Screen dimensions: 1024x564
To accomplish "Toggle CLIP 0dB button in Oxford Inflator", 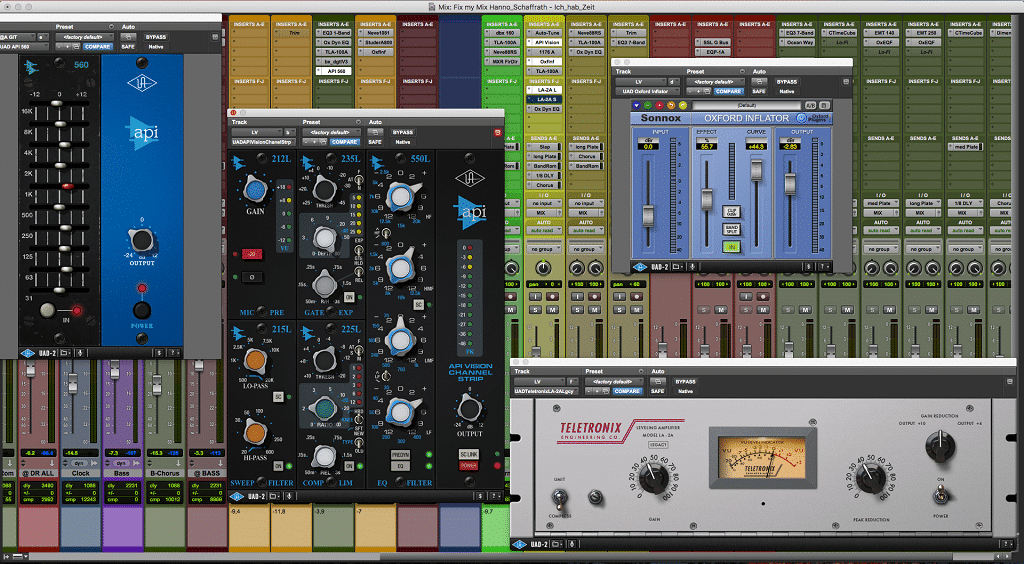I will click(730, 211).
